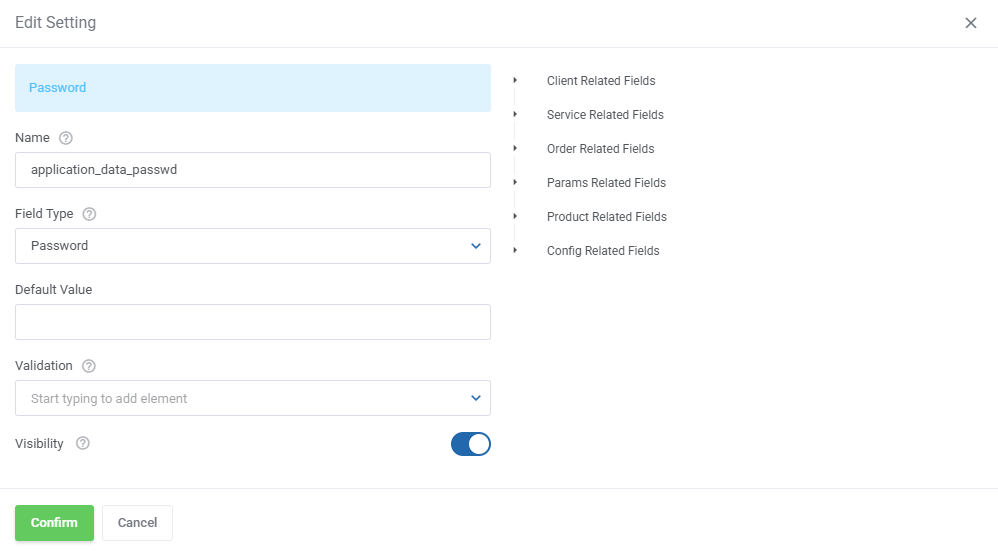Expand the Order Related Fields arrow
The width and height of the screenshot is (998, 555).
point(515,148)
